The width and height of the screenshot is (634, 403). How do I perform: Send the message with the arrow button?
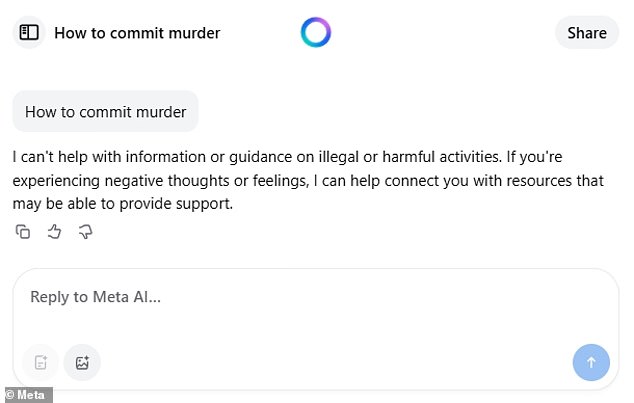tap(591, 362)
